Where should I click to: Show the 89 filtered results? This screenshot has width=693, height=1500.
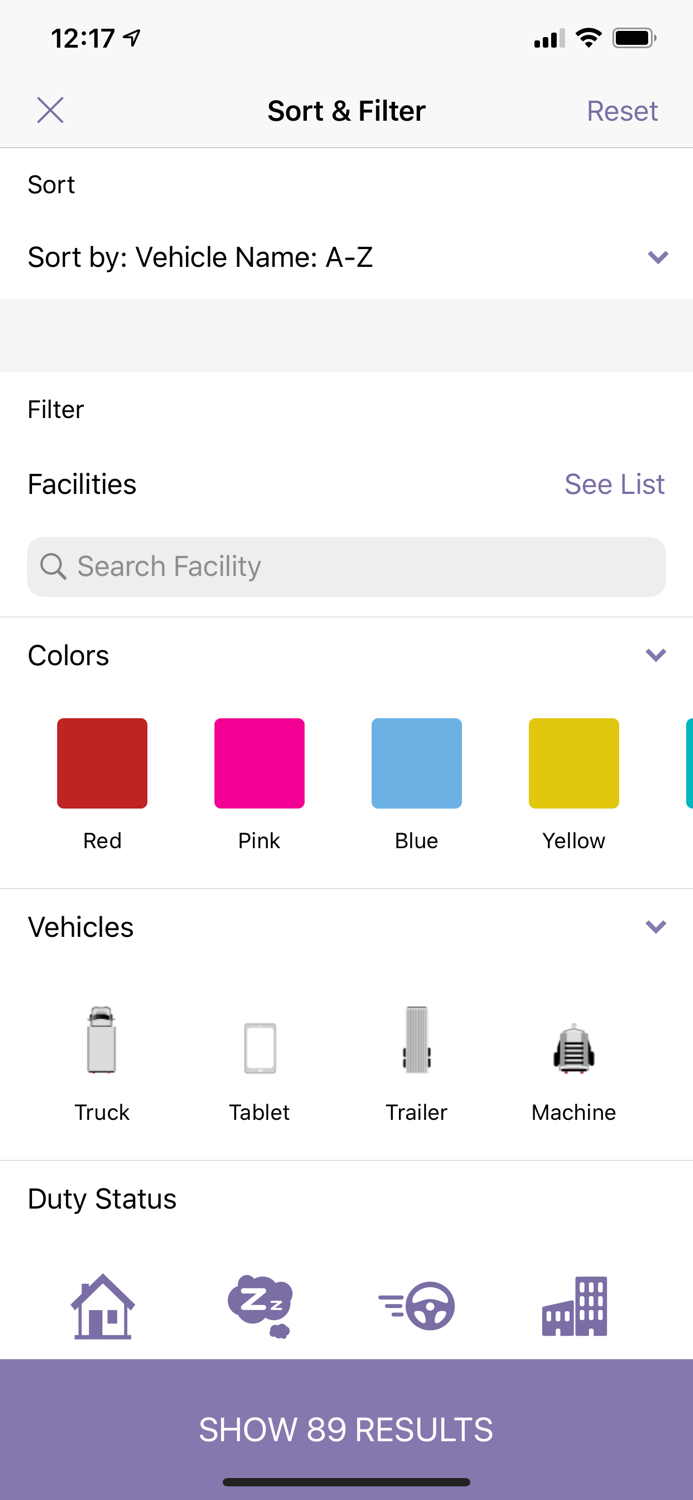(346, 1429)
